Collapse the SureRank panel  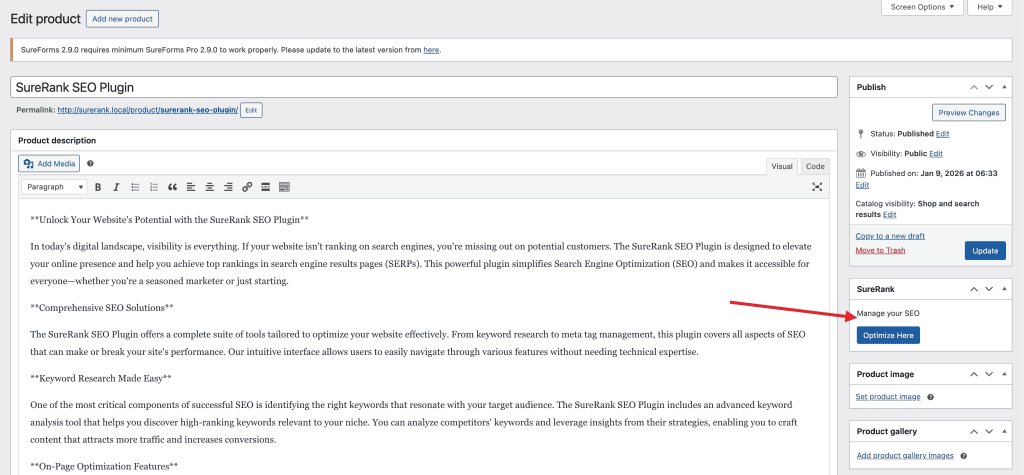coord(1004,288)
